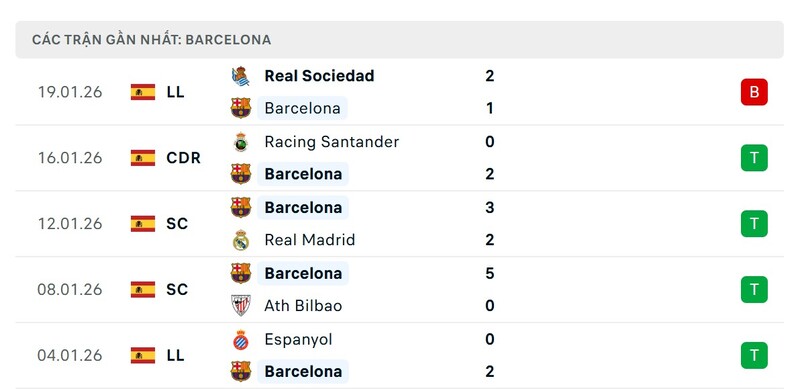The image size is (800, 389).
Task: Click green T badge for Espanyol match
Action: coord(754,355)
